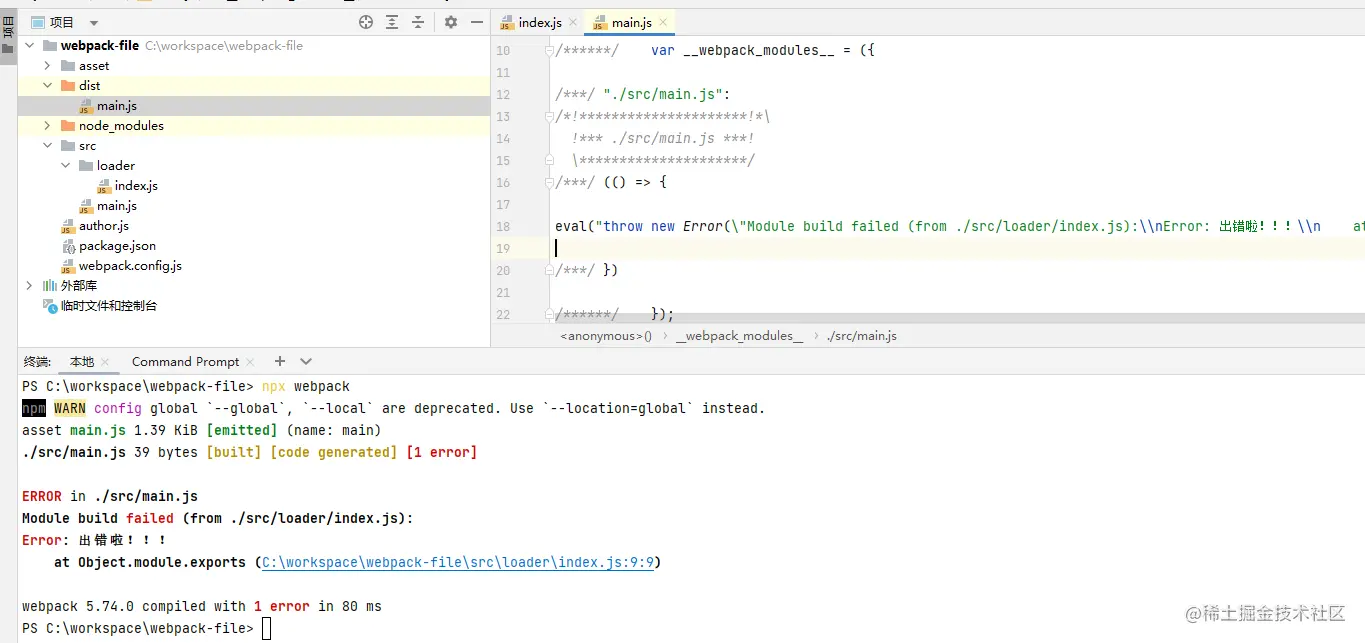The width and height of the screenshot is (1365, 643).
Task: Click ./src/main.js breadcrumb
Action: pos(862,336)
